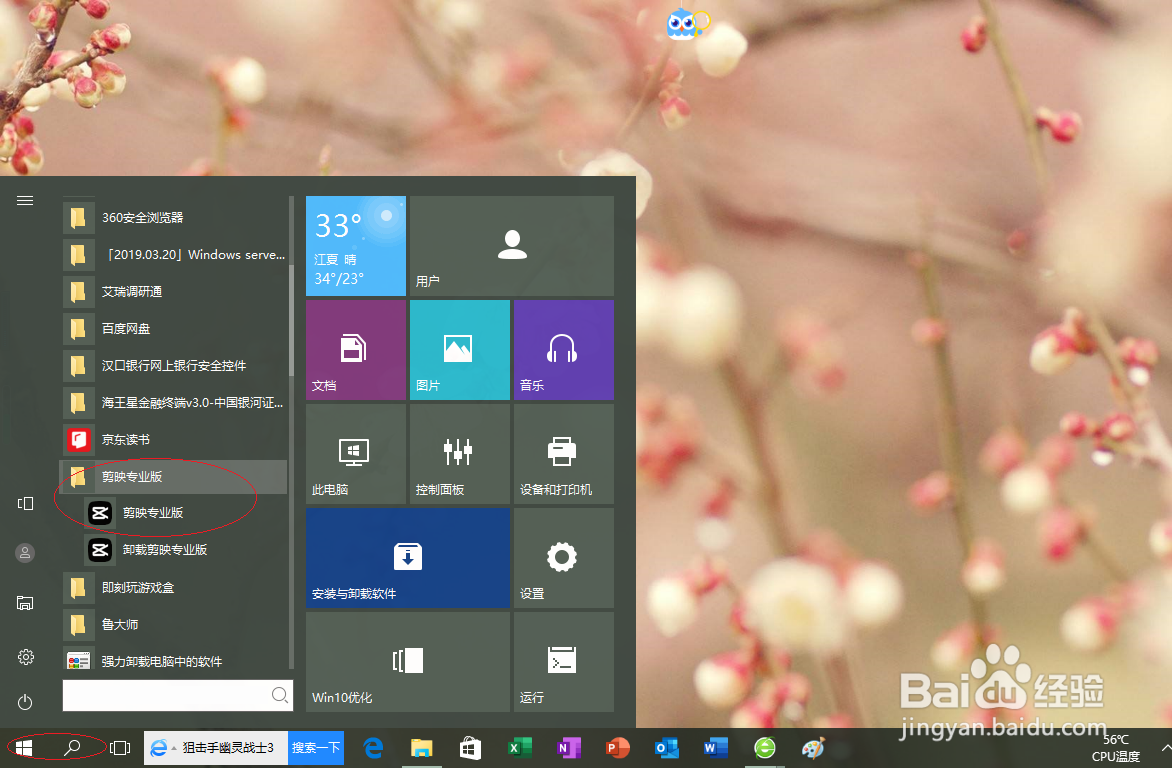Open the 文档 tile
Image resolution: width=1172 pixels, height=768 pixels.
356,350
